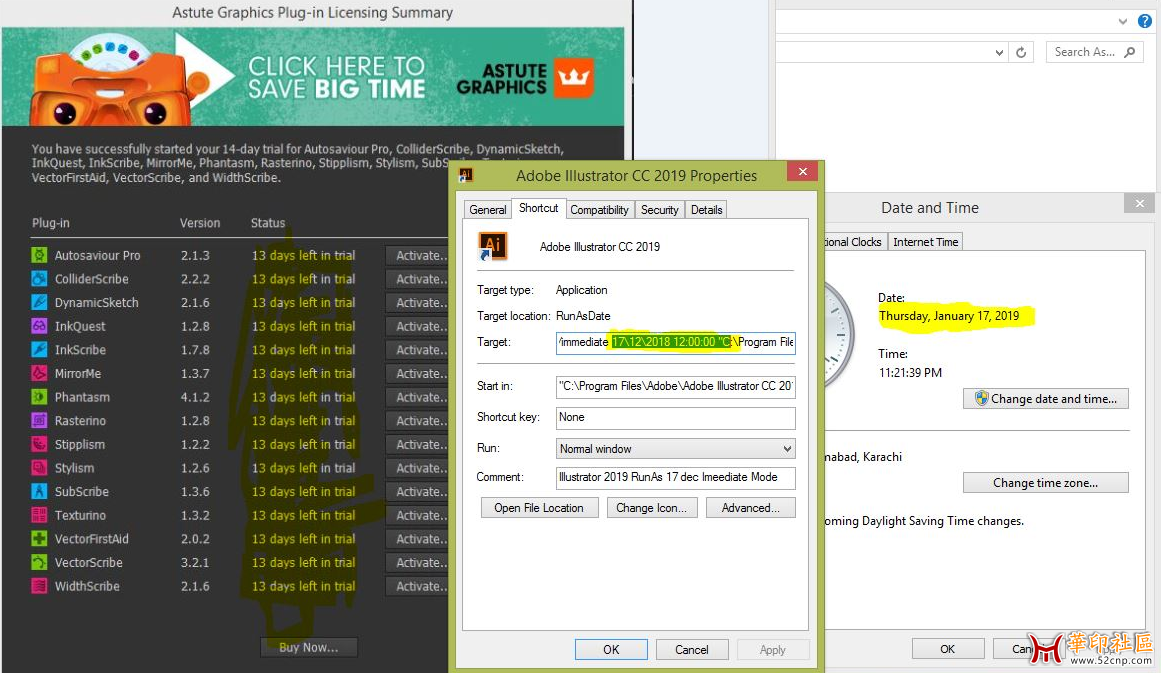This screenshot has height=673, width=1161.
Task: Click inside the Start in field
Action: pos(676,386)
